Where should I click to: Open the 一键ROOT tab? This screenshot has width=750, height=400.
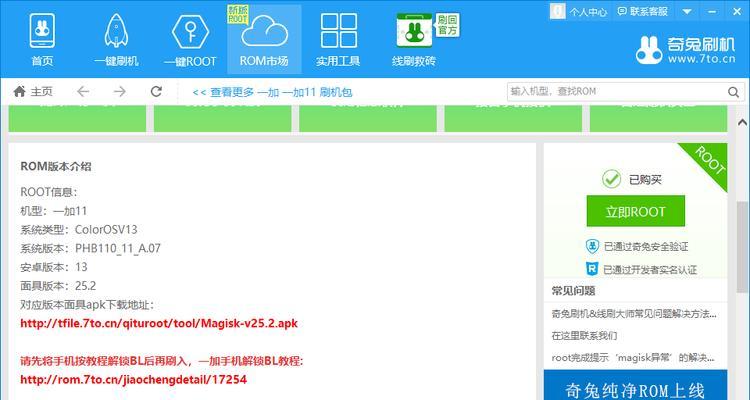[x=190, y=40]
